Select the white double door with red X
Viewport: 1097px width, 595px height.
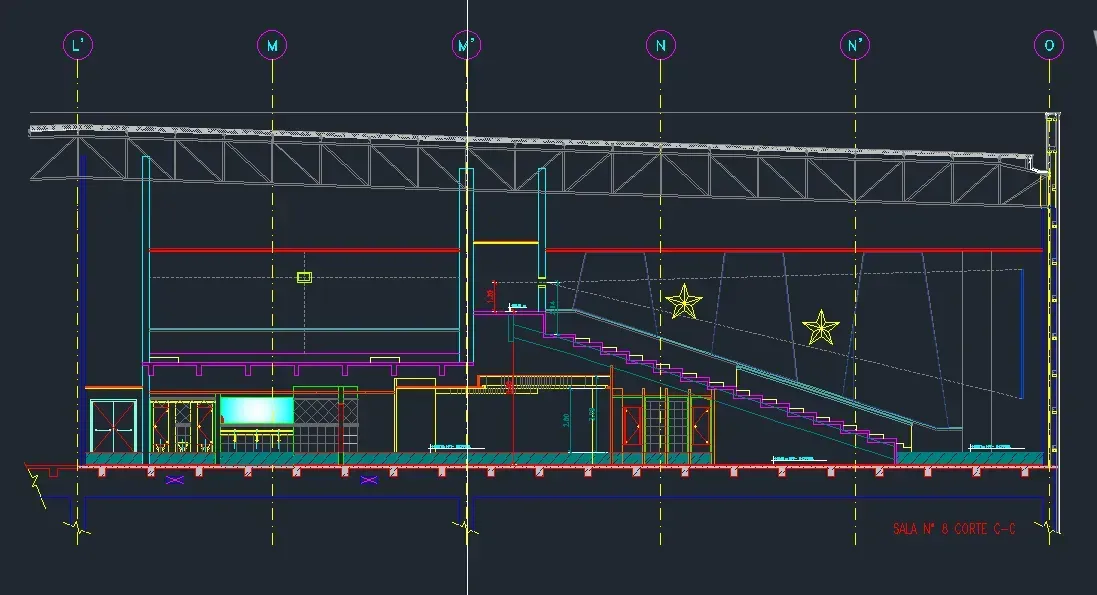pyautogui.click(x=113, y=426)
